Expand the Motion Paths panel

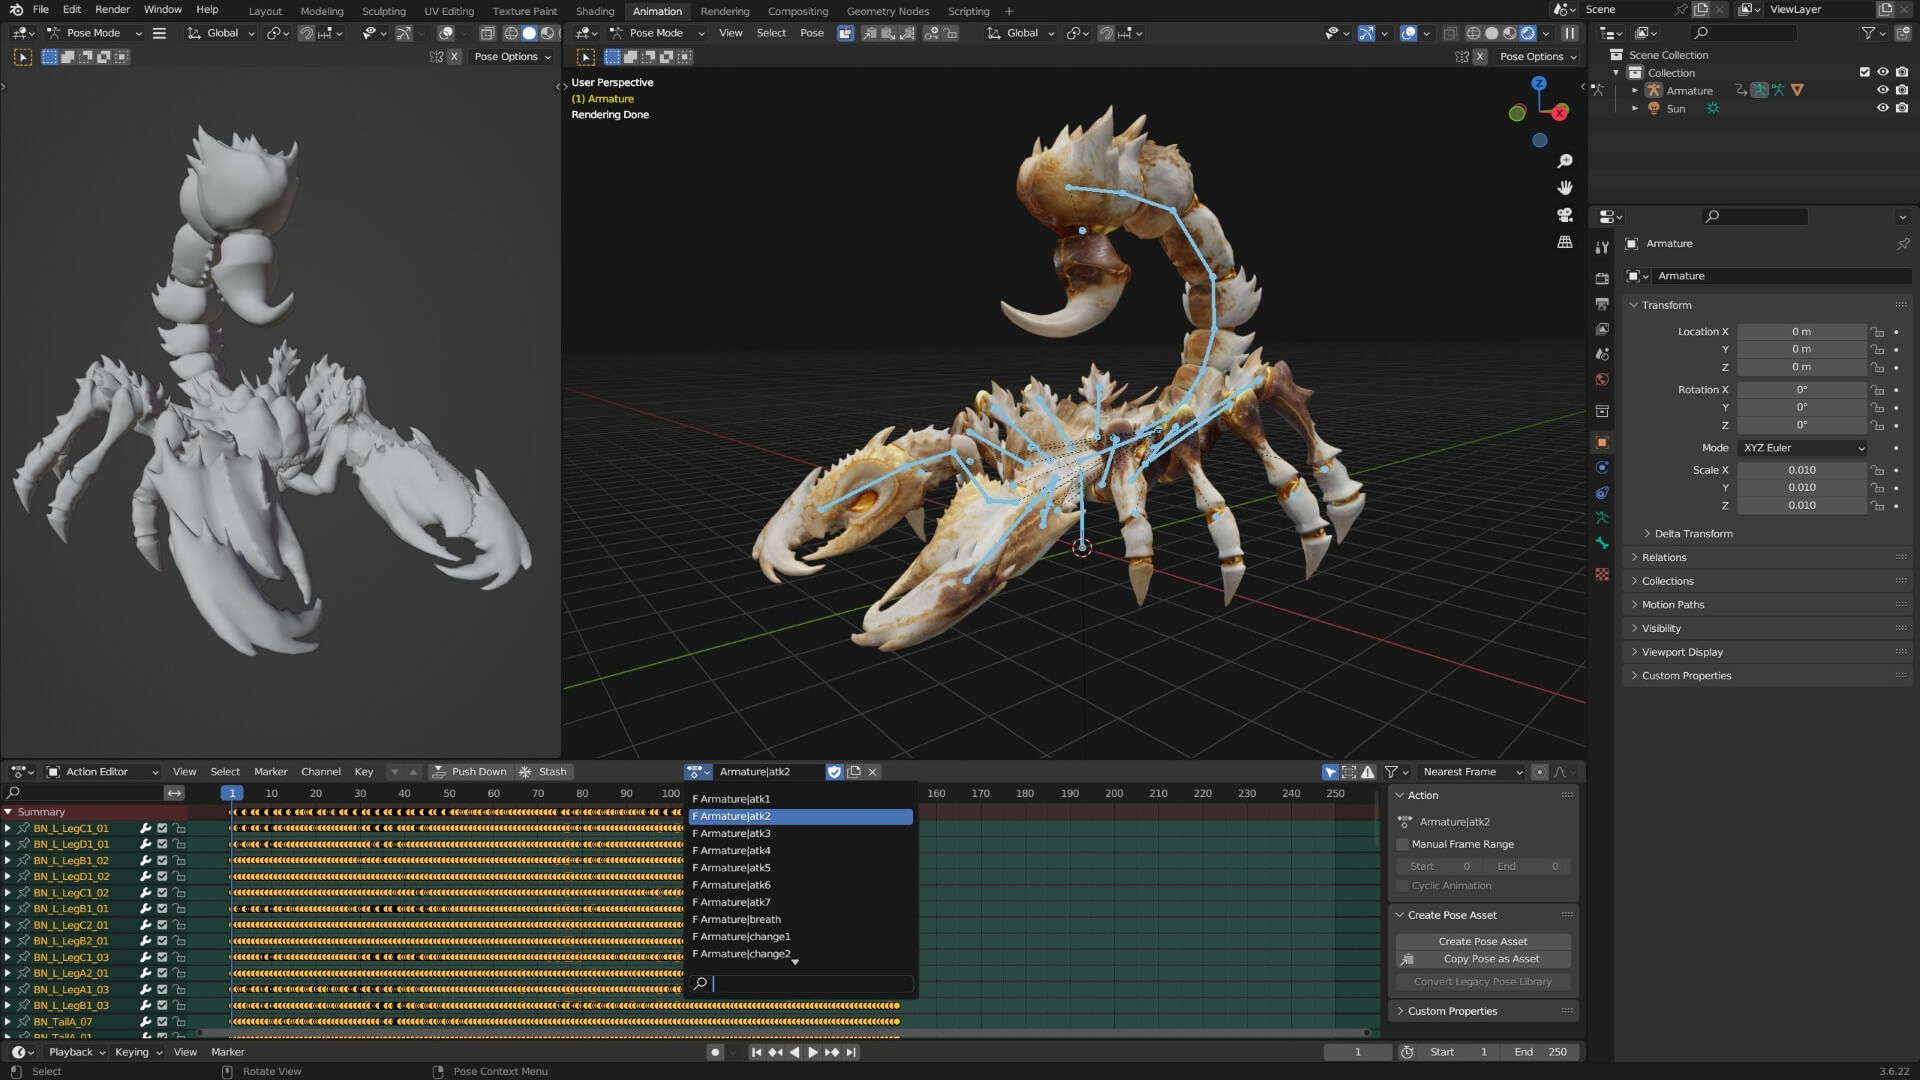point(1672,605)
